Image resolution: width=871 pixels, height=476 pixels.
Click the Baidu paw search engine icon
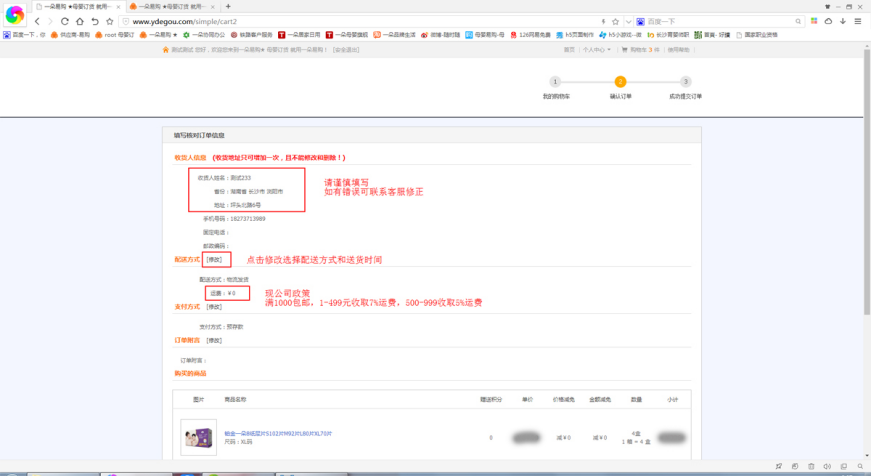640,22
